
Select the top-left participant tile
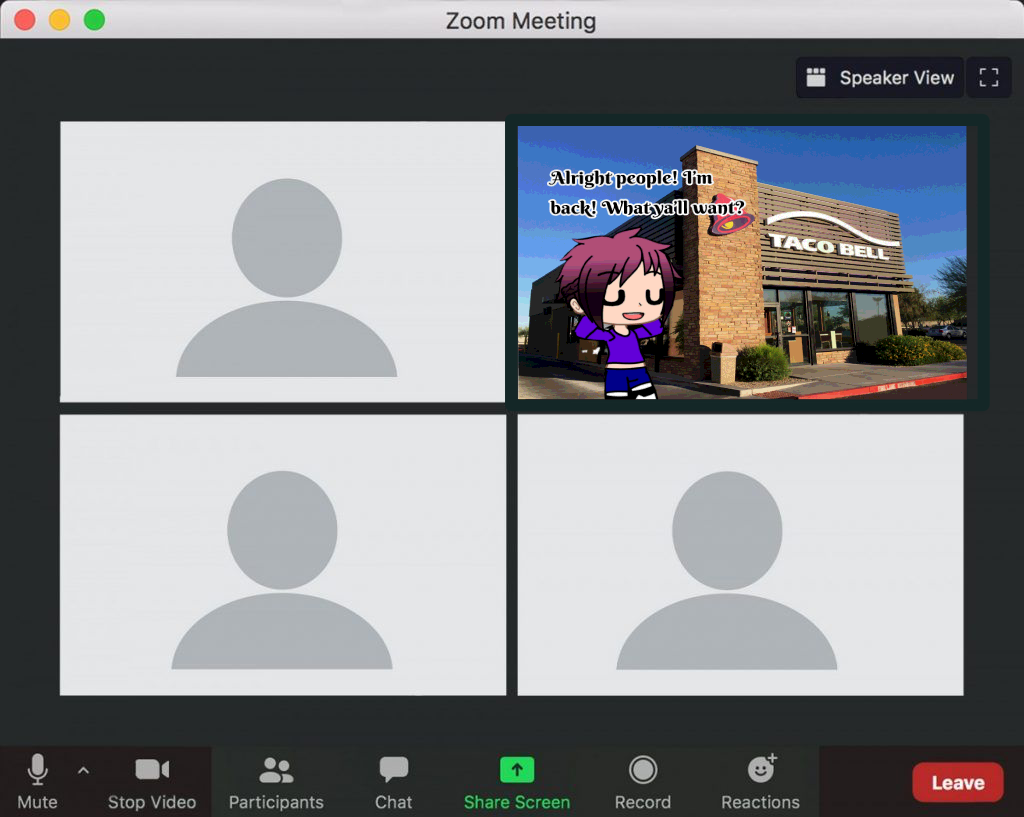(x=283, y=262)
